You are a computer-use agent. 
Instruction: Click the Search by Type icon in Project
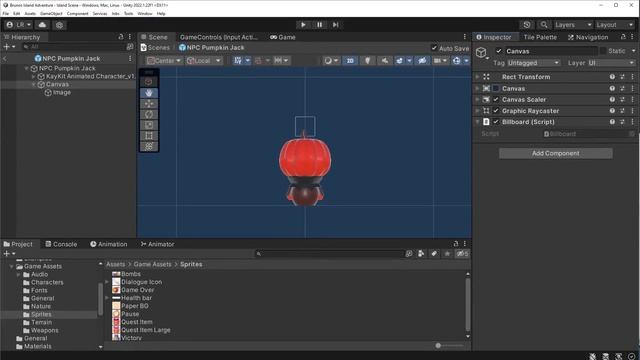click(x=421, y=253)
